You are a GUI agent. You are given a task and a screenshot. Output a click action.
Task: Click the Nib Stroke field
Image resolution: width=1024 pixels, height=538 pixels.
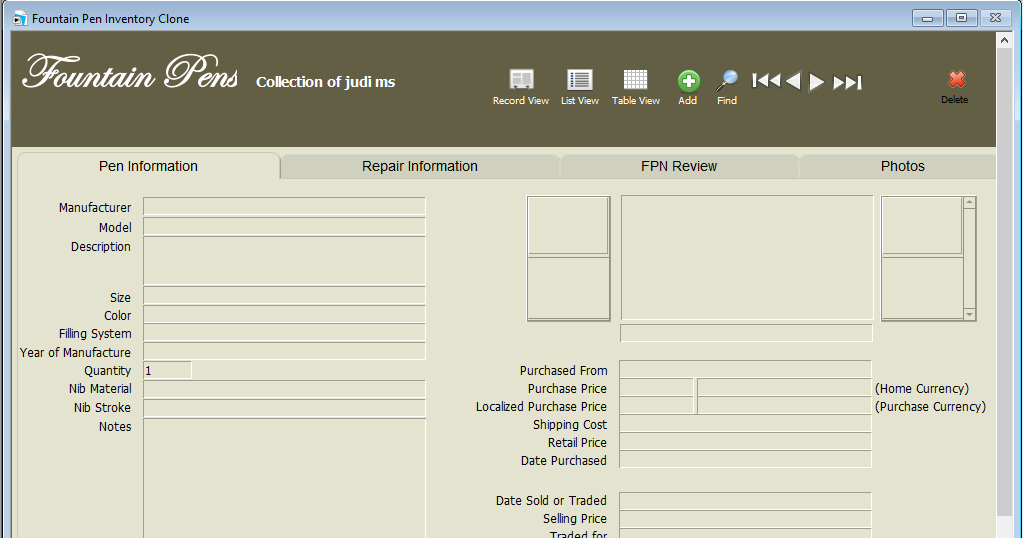[x=284, y=408]
